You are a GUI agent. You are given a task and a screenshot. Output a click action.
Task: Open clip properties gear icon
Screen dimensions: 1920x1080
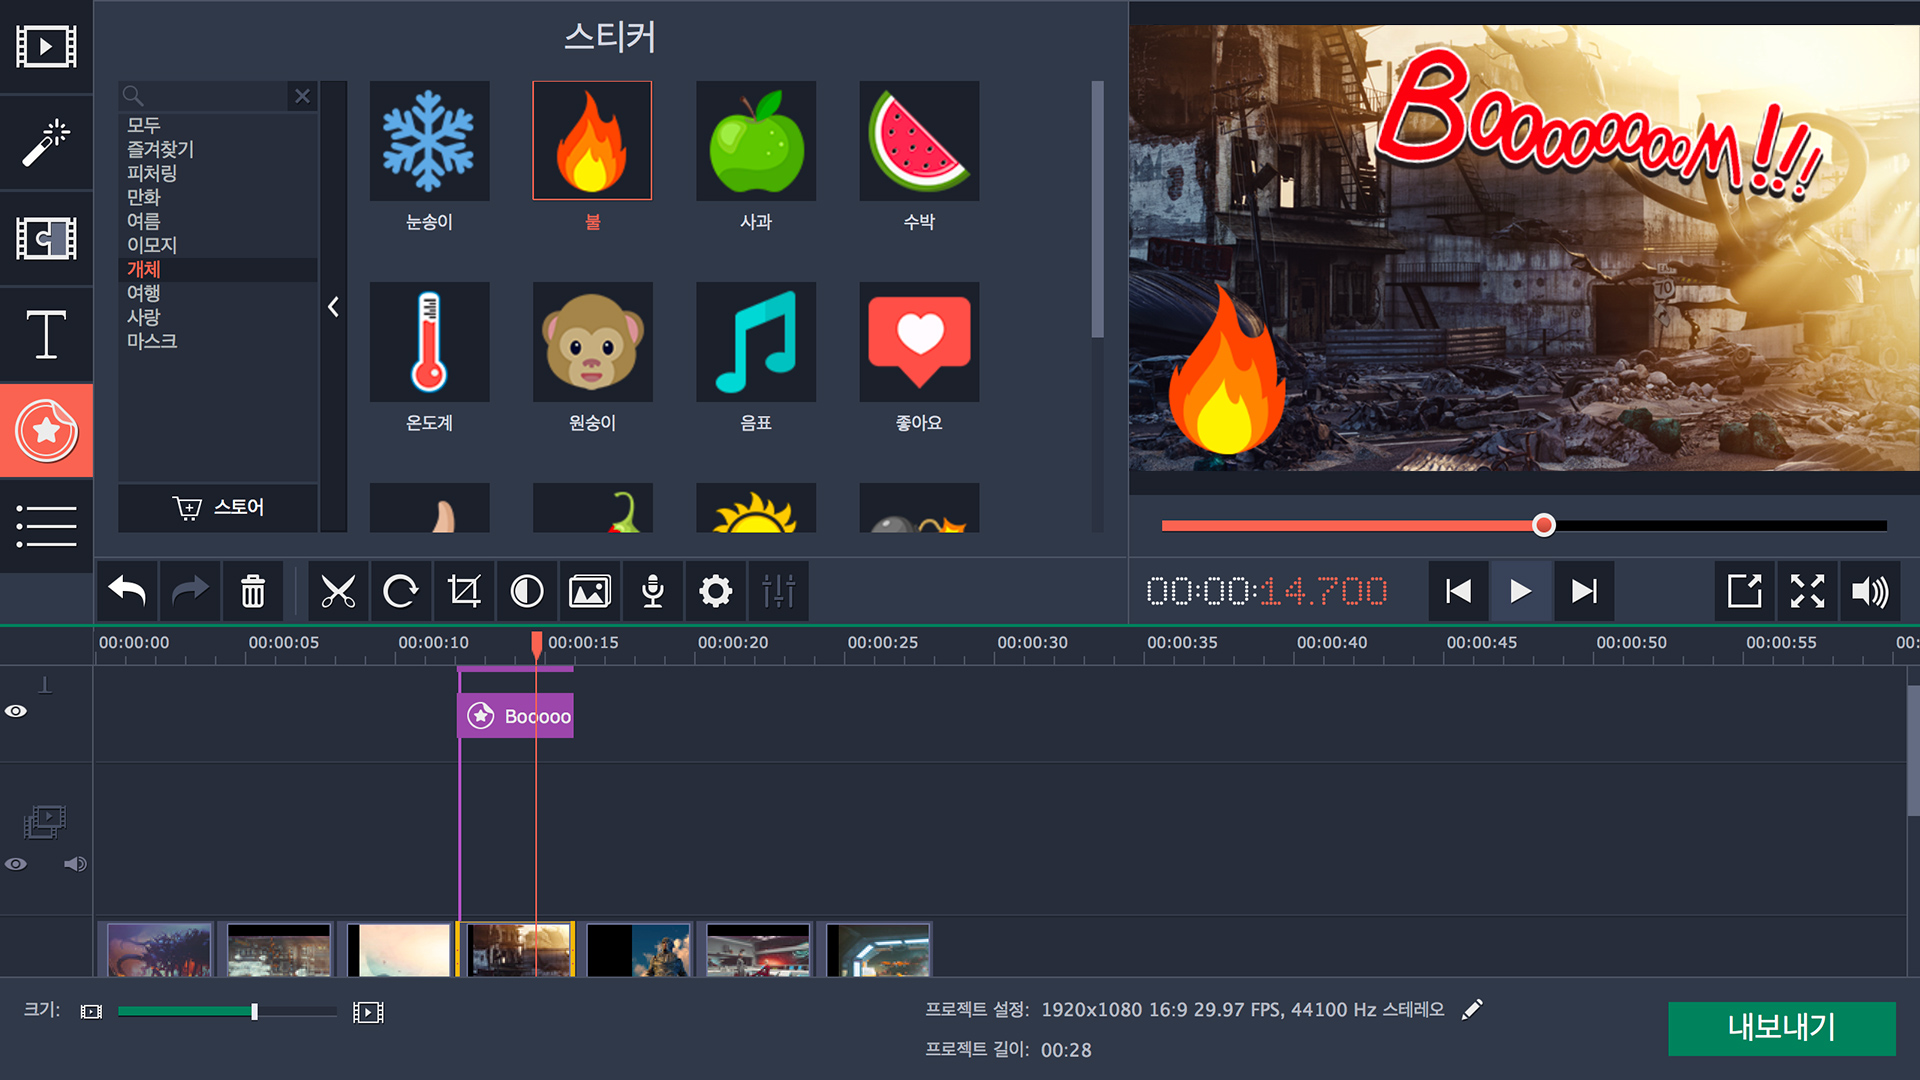(x=716, y=592)
